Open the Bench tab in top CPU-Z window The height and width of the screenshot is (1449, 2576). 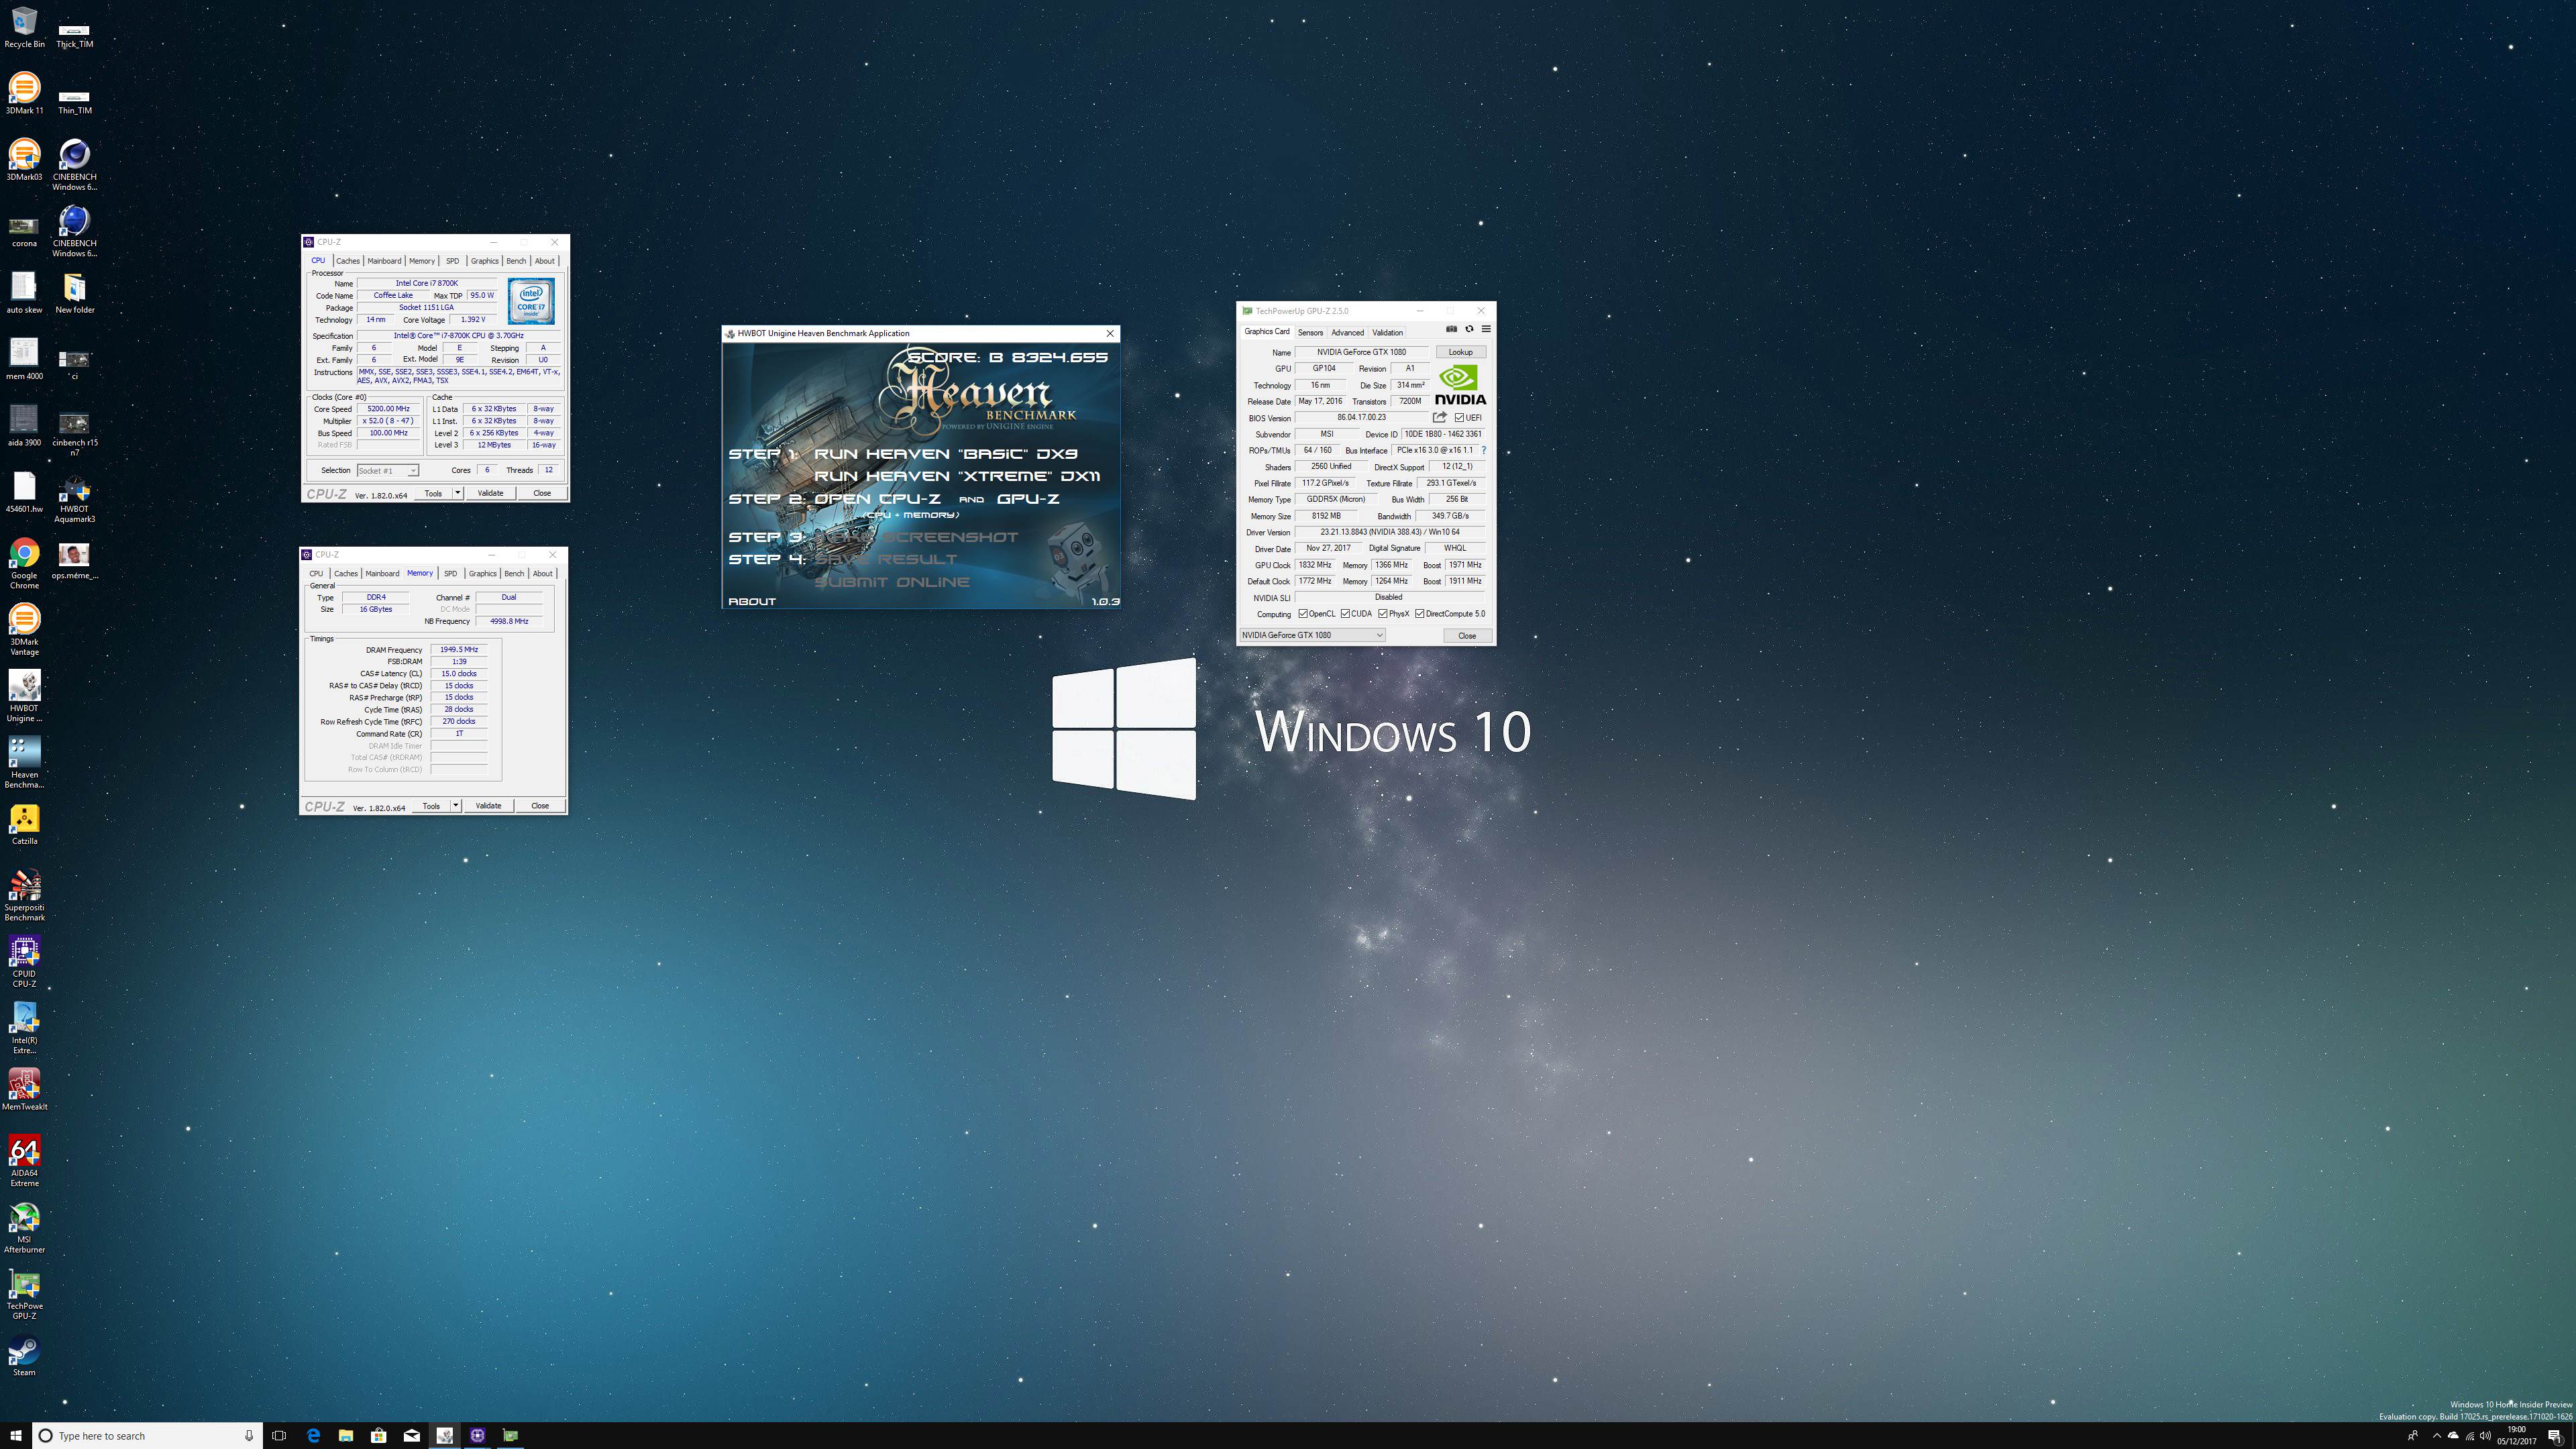516,261
